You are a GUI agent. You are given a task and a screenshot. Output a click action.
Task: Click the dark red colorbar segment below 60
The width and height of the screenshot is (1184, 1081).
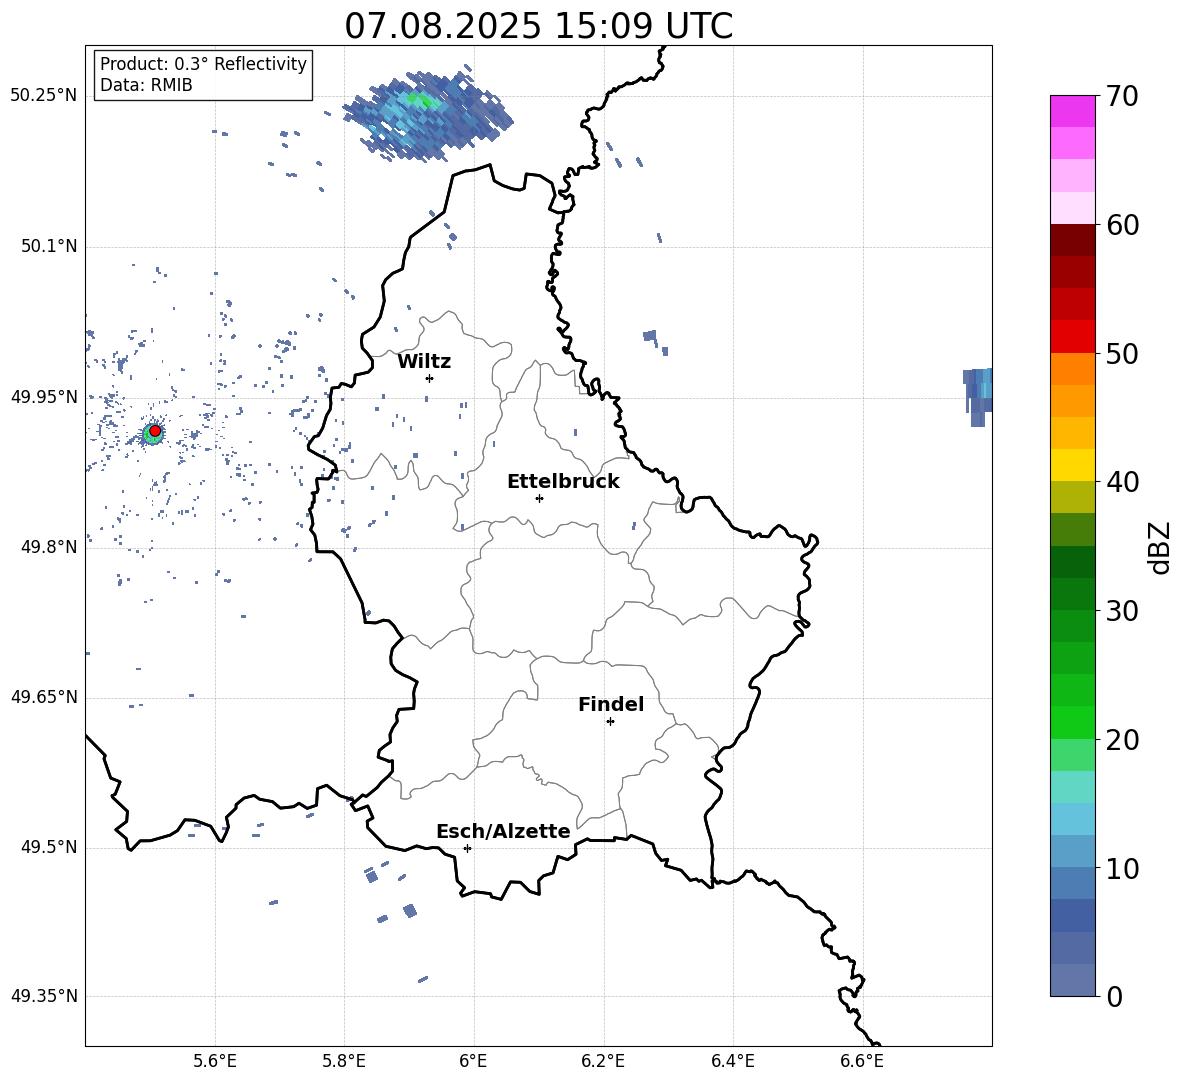point(1072,240)
